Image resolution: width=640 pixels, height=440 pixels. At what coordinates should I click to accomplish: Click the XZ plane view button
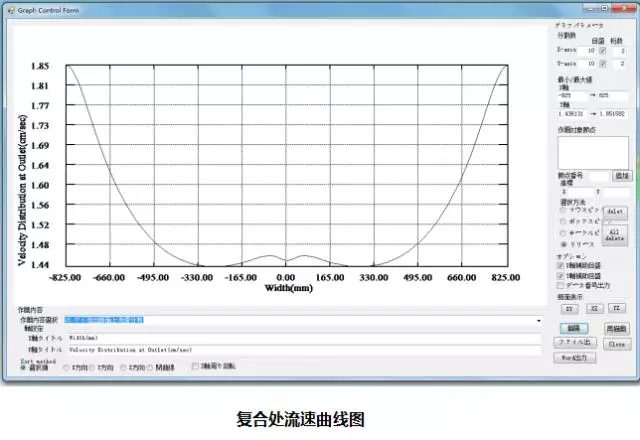pyautogui.click(x=592, y=309)
